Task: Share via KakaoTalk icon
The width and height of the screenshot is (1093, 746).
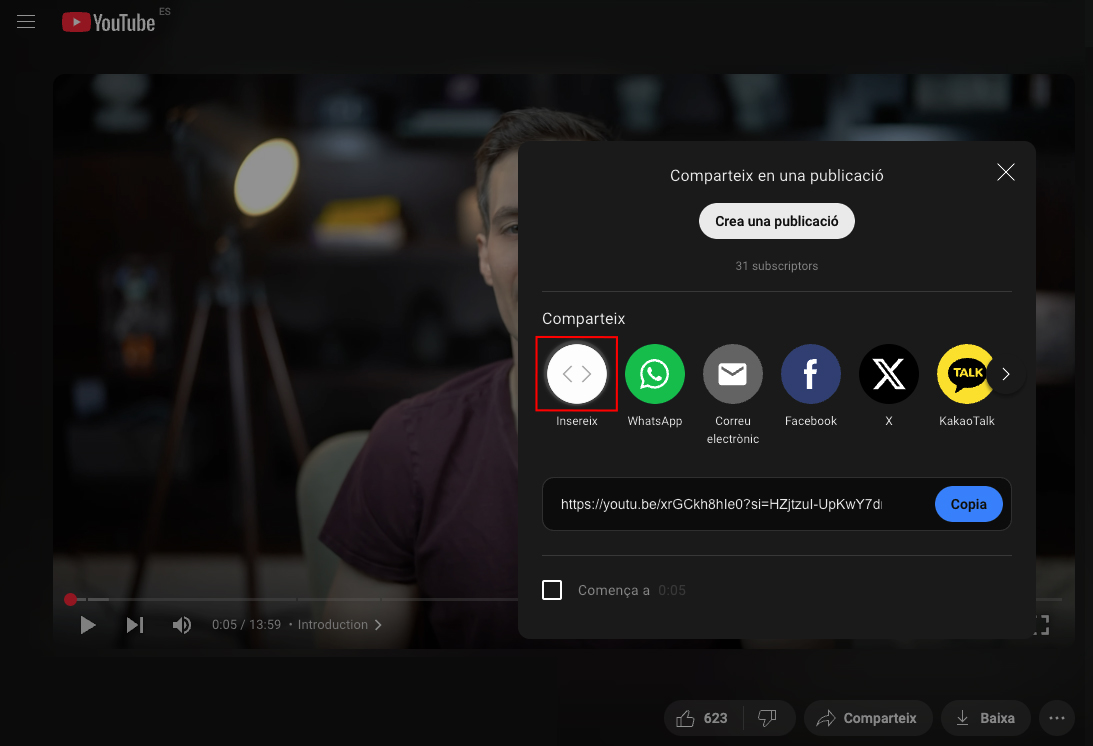Action: click(965, 374)
